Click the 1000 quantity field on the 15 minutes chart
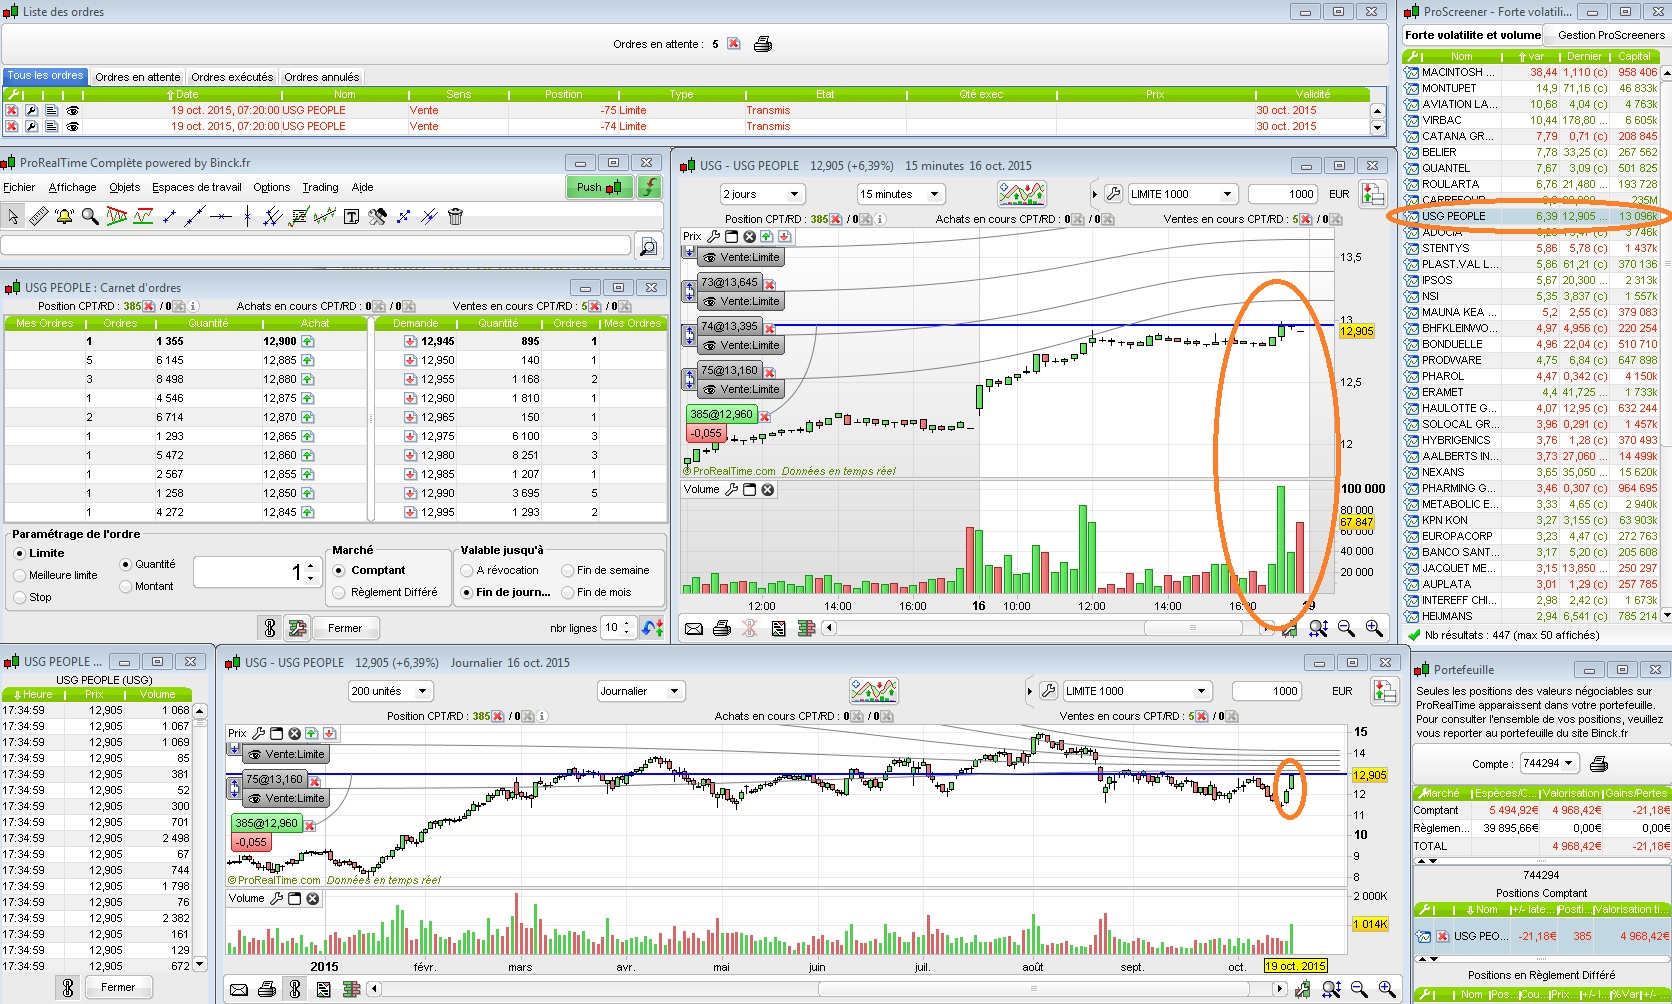 coord(1284,194)
